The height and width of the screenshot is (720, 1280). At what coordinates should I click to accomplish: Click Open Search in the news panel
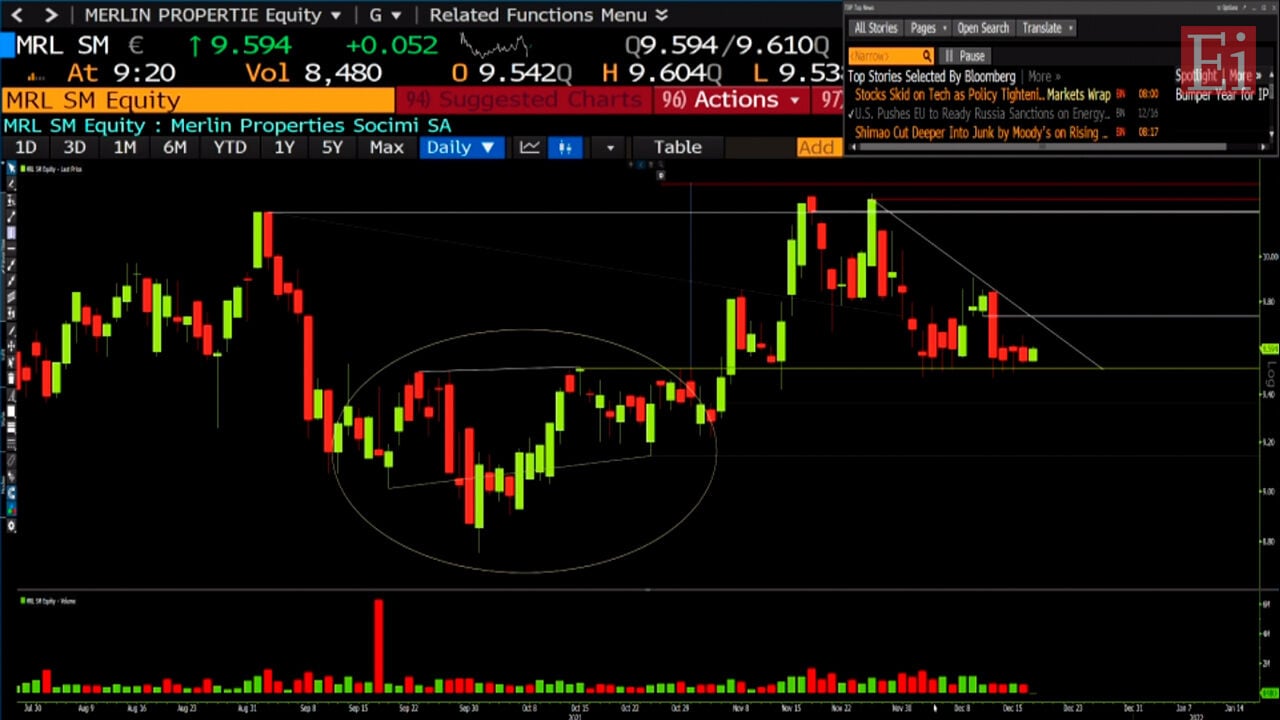[x=983, y=28]
